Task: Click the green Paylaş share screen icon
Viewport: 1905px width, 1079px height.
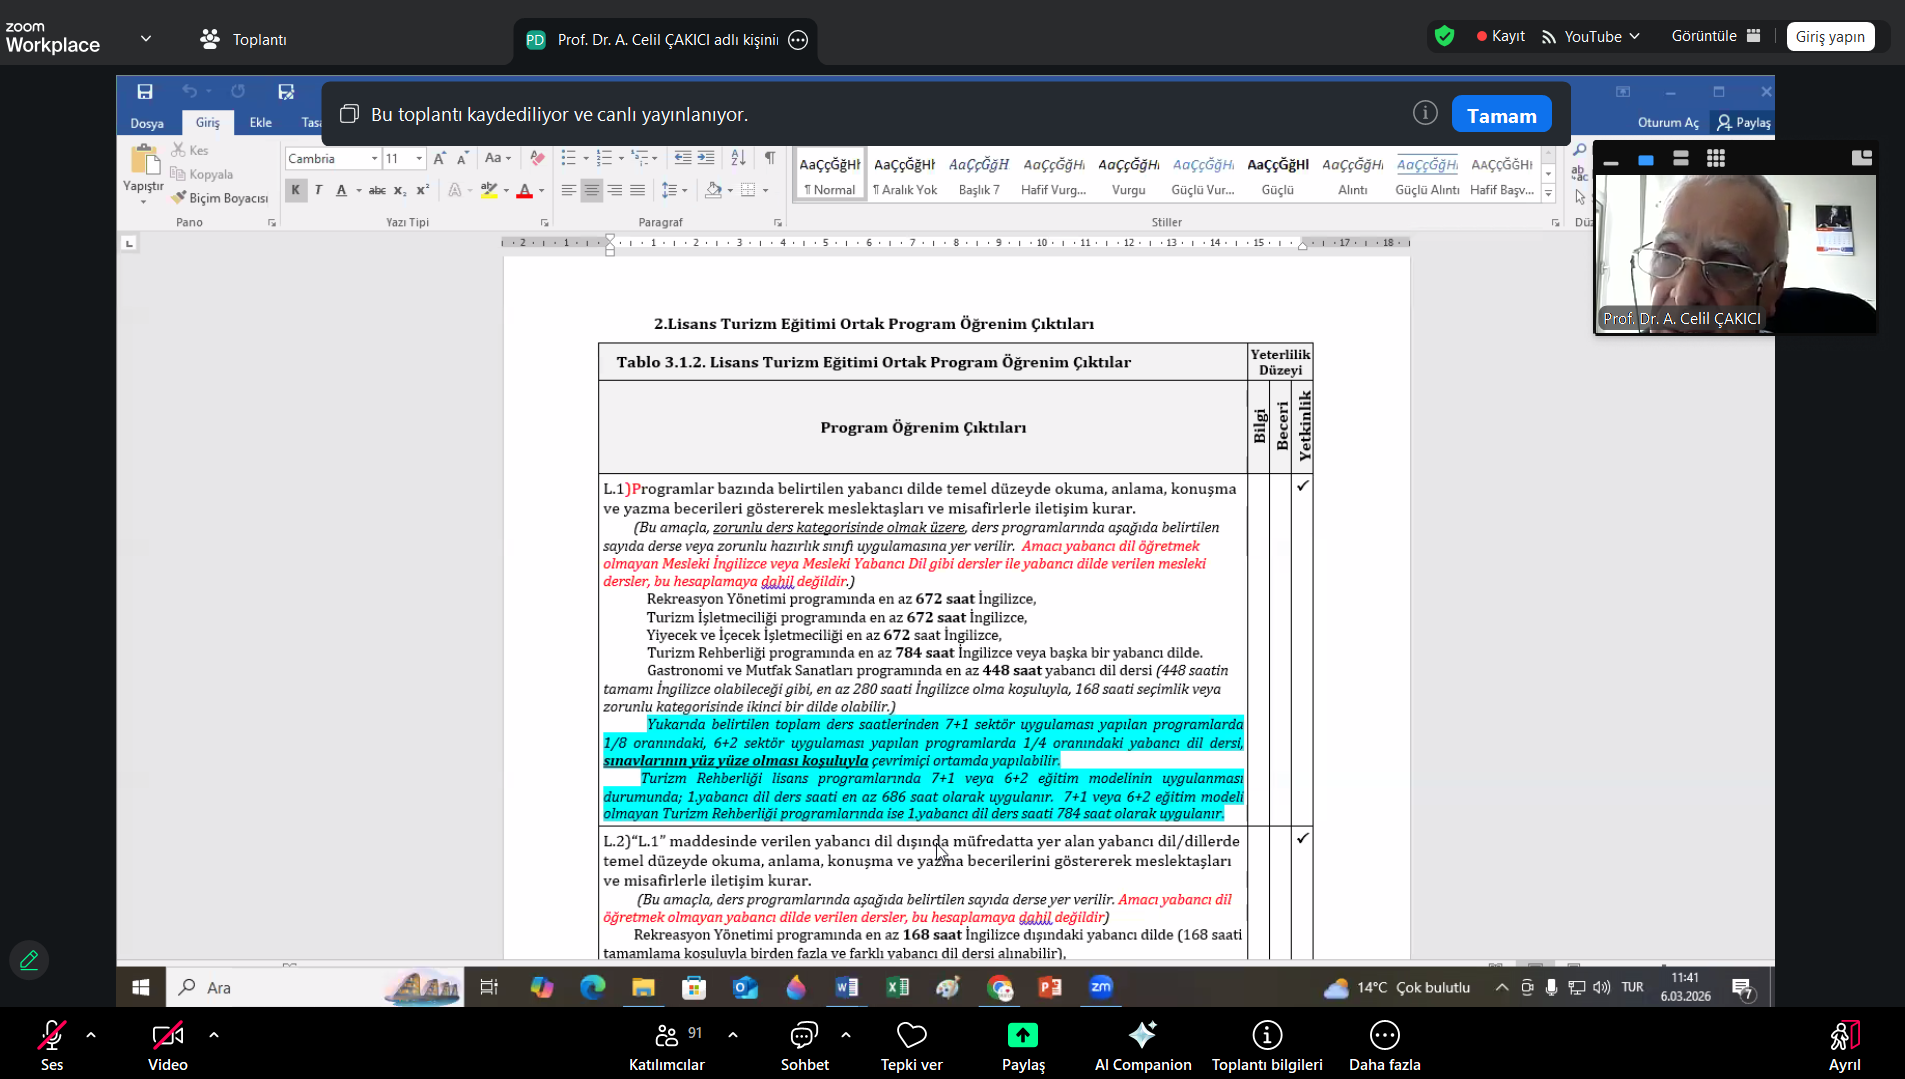Action: (1022, 1036)
